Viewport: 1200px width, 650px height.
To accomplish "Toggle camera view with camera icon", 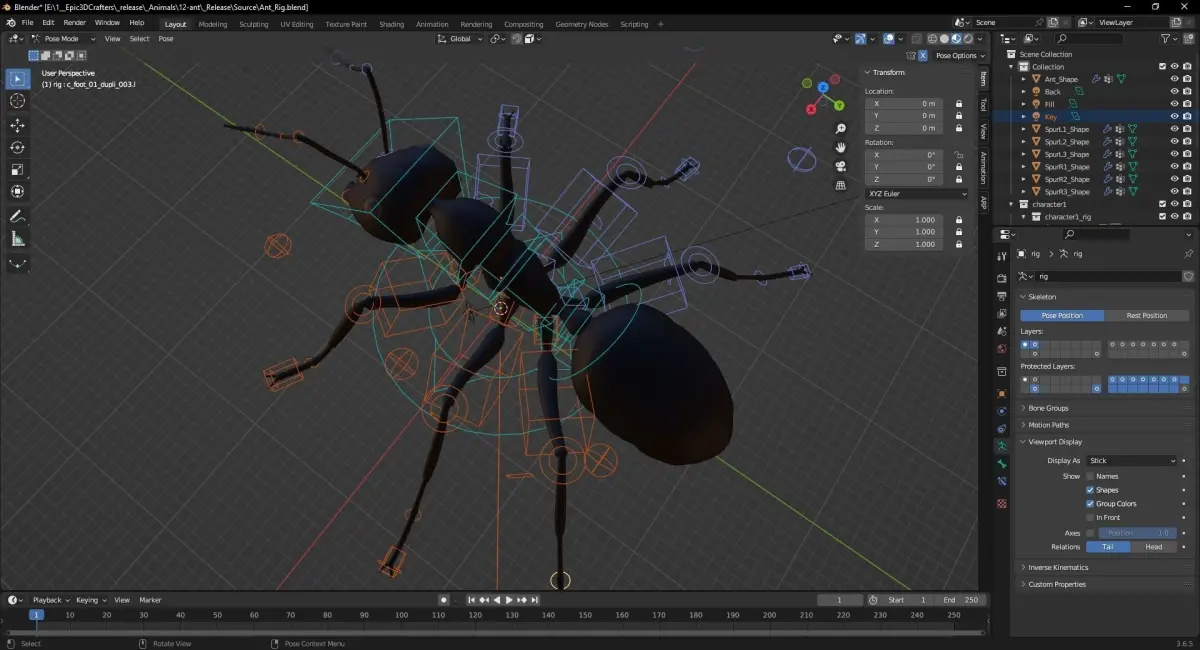I will [841, 166].
